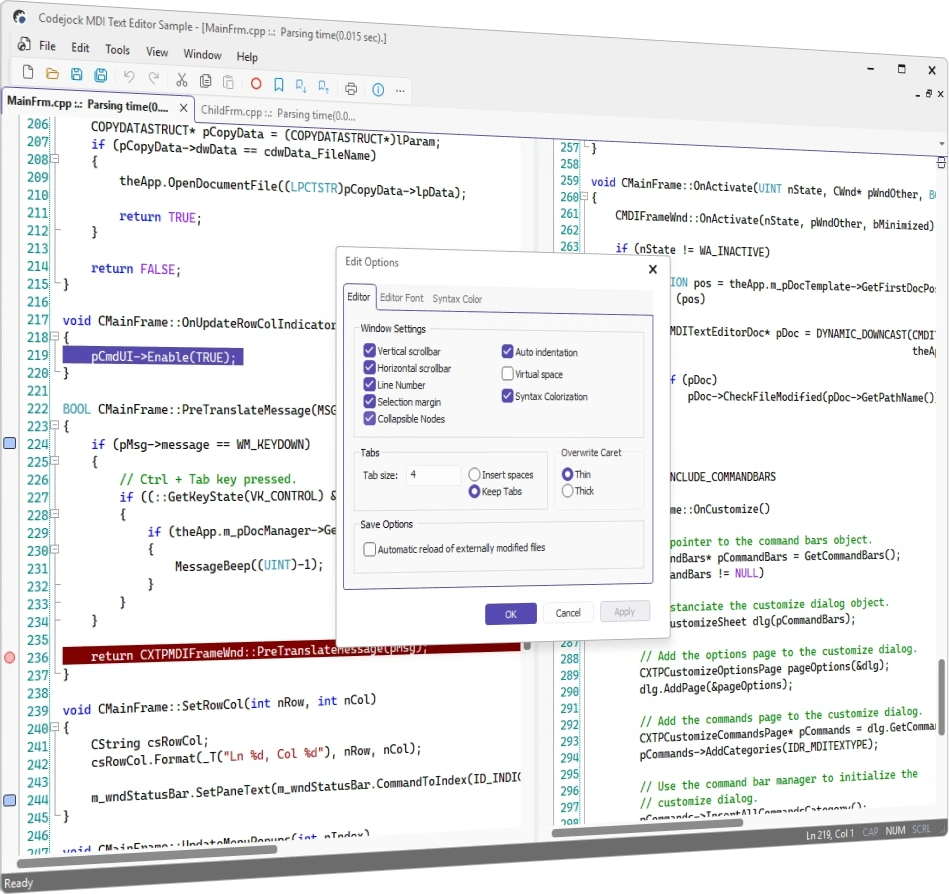Collapse the code block at line 225
This screenshot has width=949, height=894.
click(x=54, y=461)
